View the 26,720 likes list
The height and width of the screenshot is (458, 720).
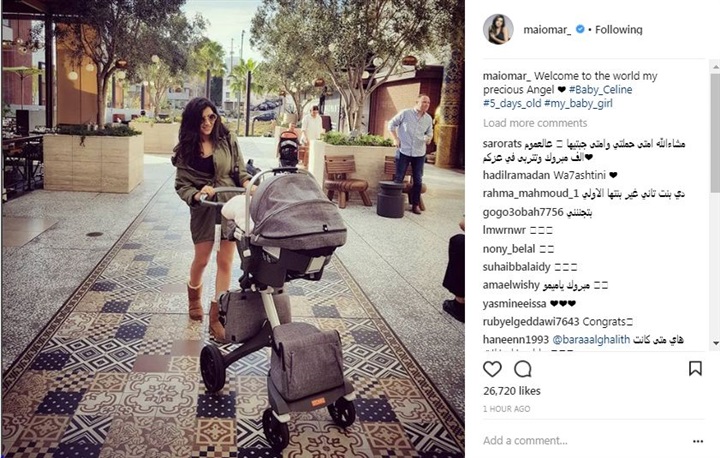(512, 391)
